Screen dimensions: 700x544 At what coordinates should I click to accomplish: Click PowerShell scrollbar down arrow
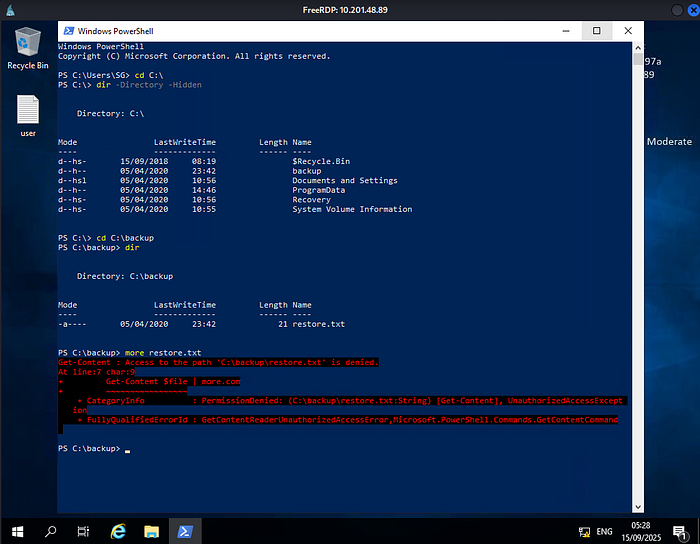pos(638,507)
